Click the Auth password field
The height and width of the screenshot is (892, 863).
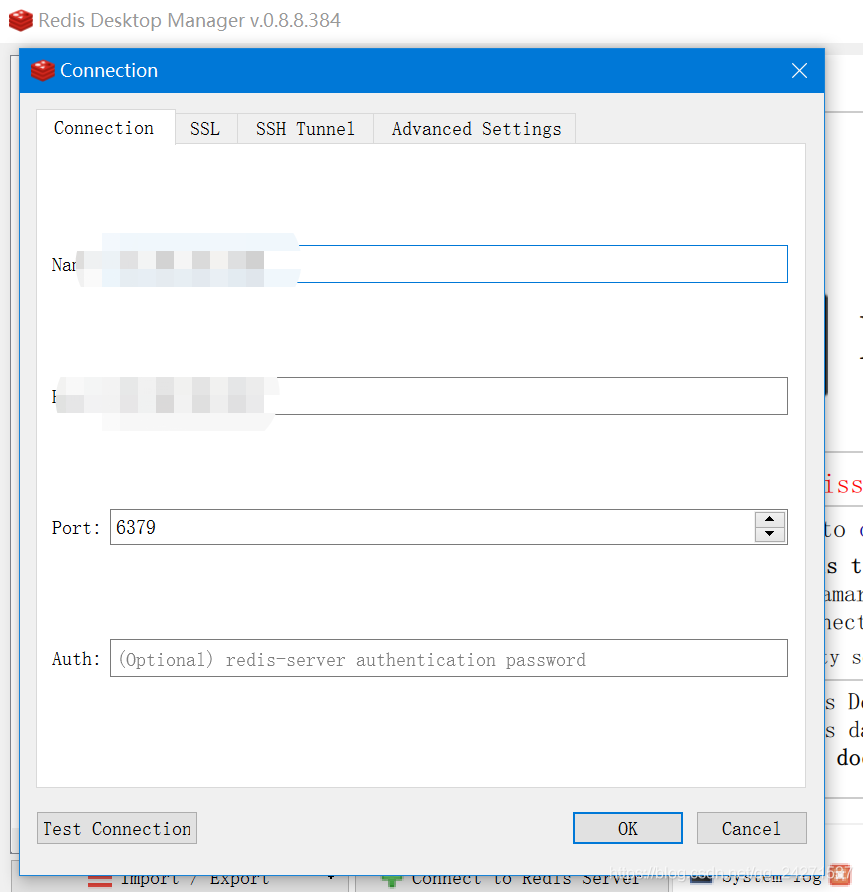(447, 658)
